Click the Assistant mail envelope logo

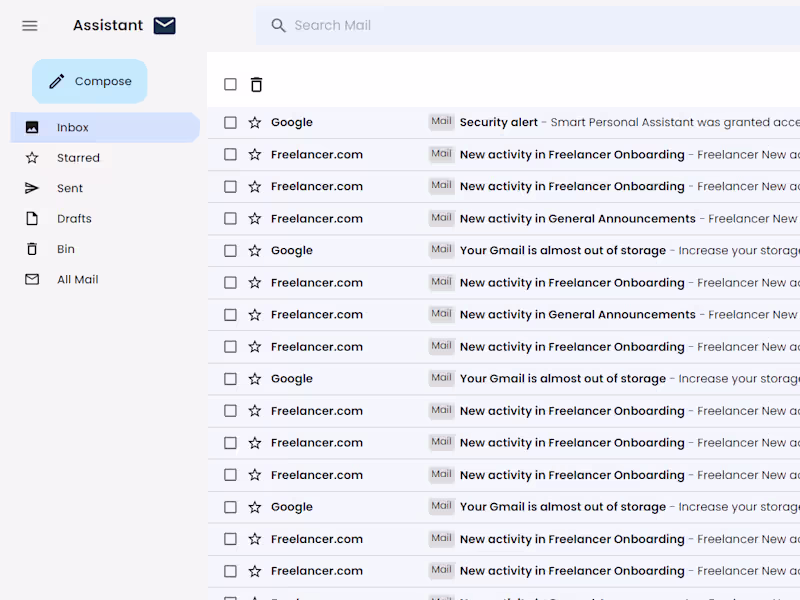point(164,26)
